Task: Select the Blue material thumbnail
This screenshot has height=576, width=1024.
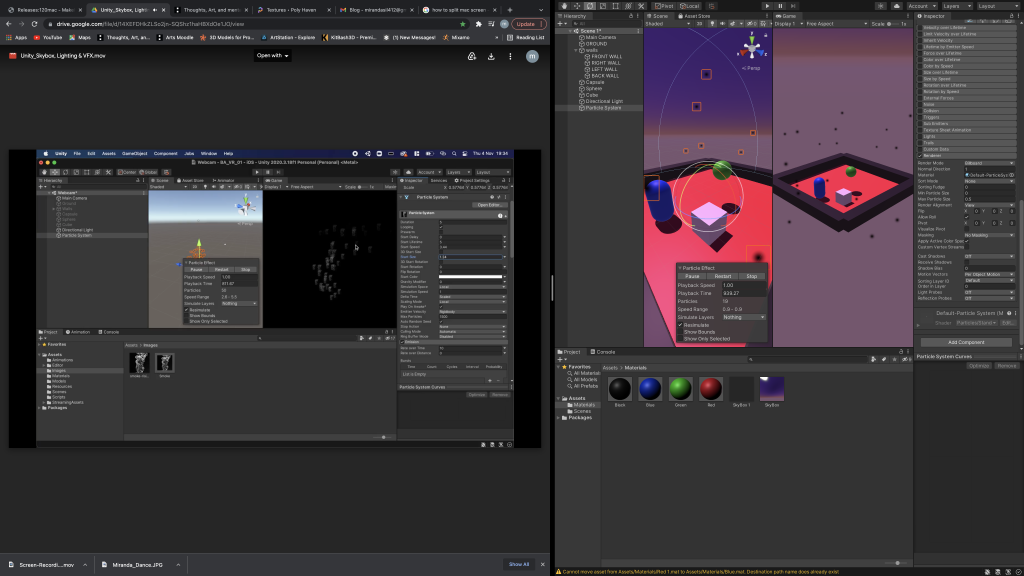Action: tap(649, 389)
